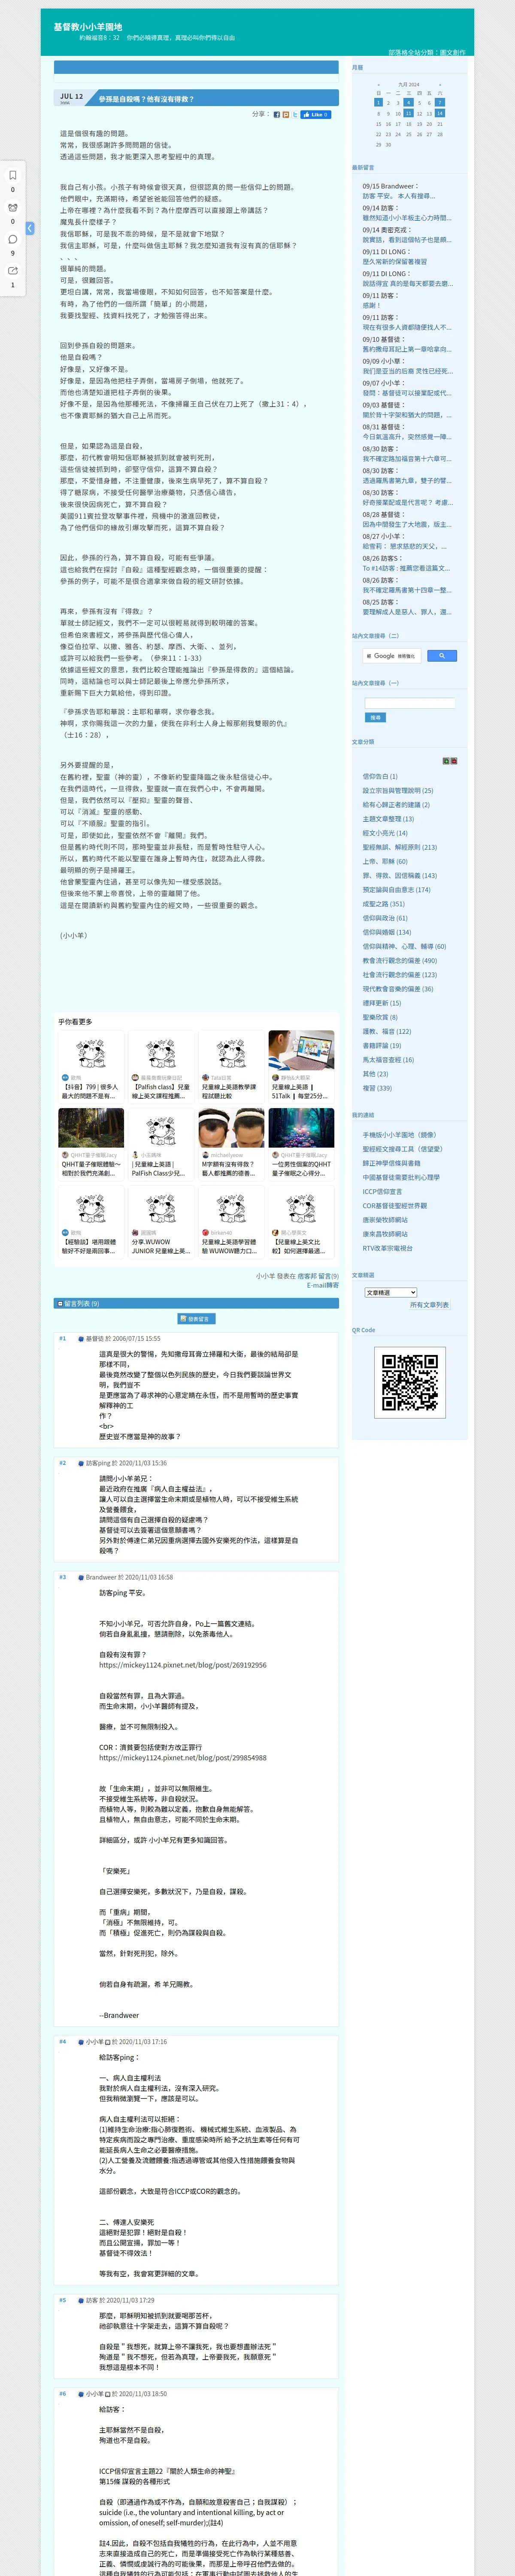
Task: Click red collapse-all categories icon
Action: 454,761
